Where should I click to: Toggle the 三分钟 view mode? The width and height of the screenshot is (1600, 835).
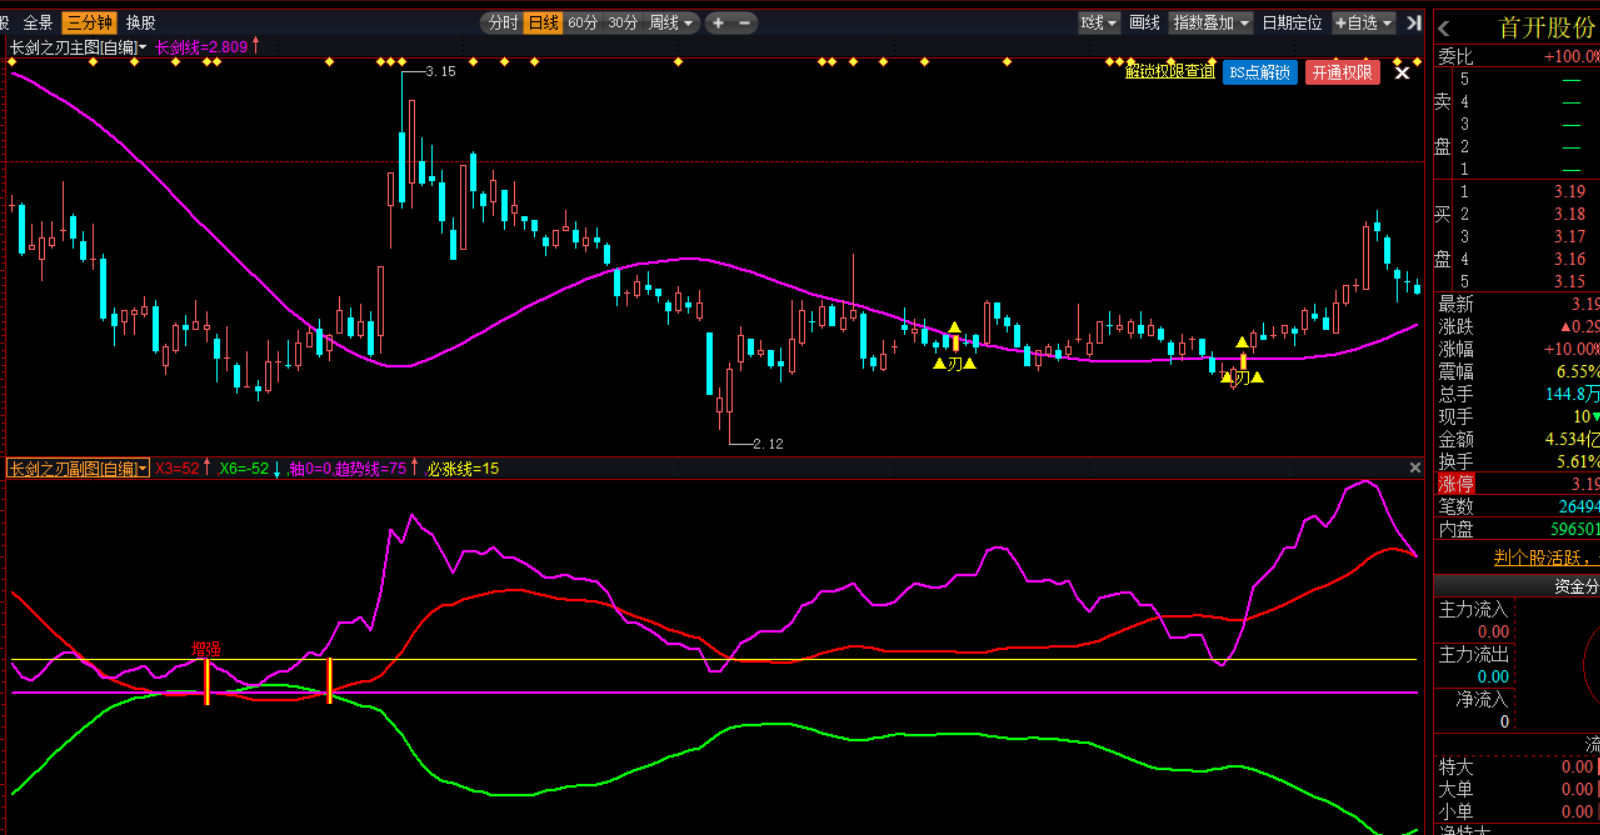[x=89, y=23]
